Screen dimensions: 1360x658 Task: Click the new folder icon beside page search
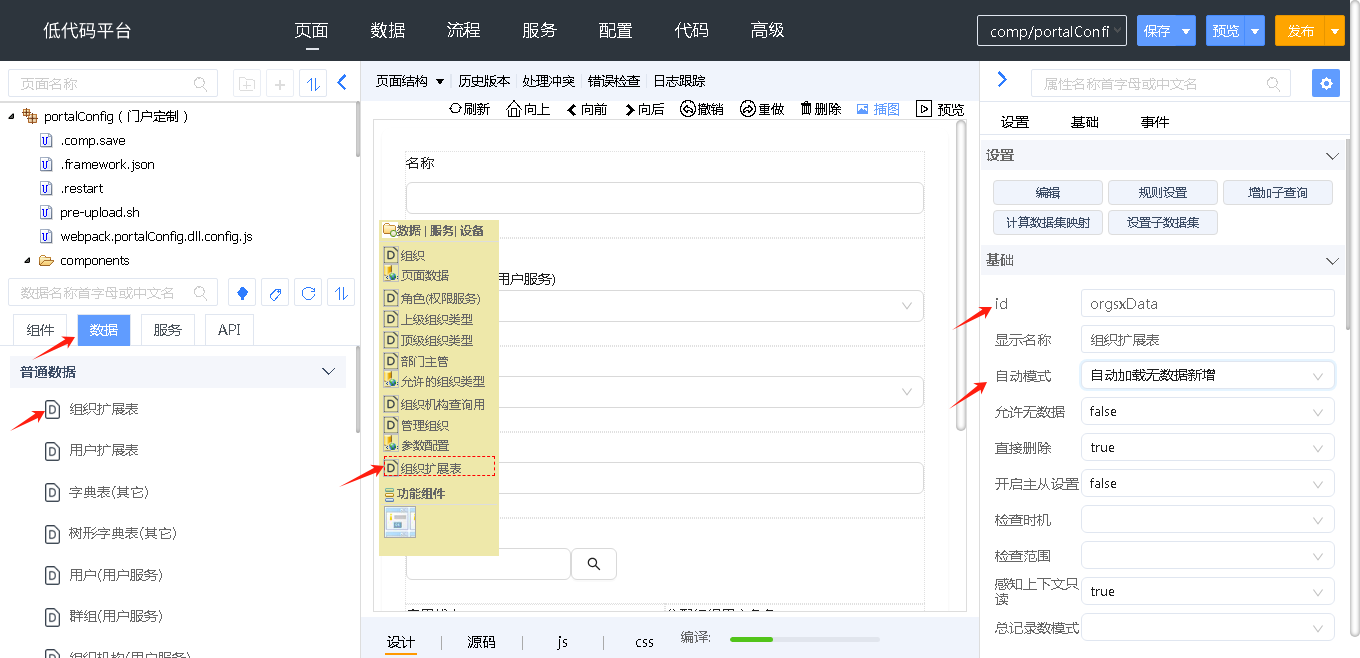coord(247,84)
